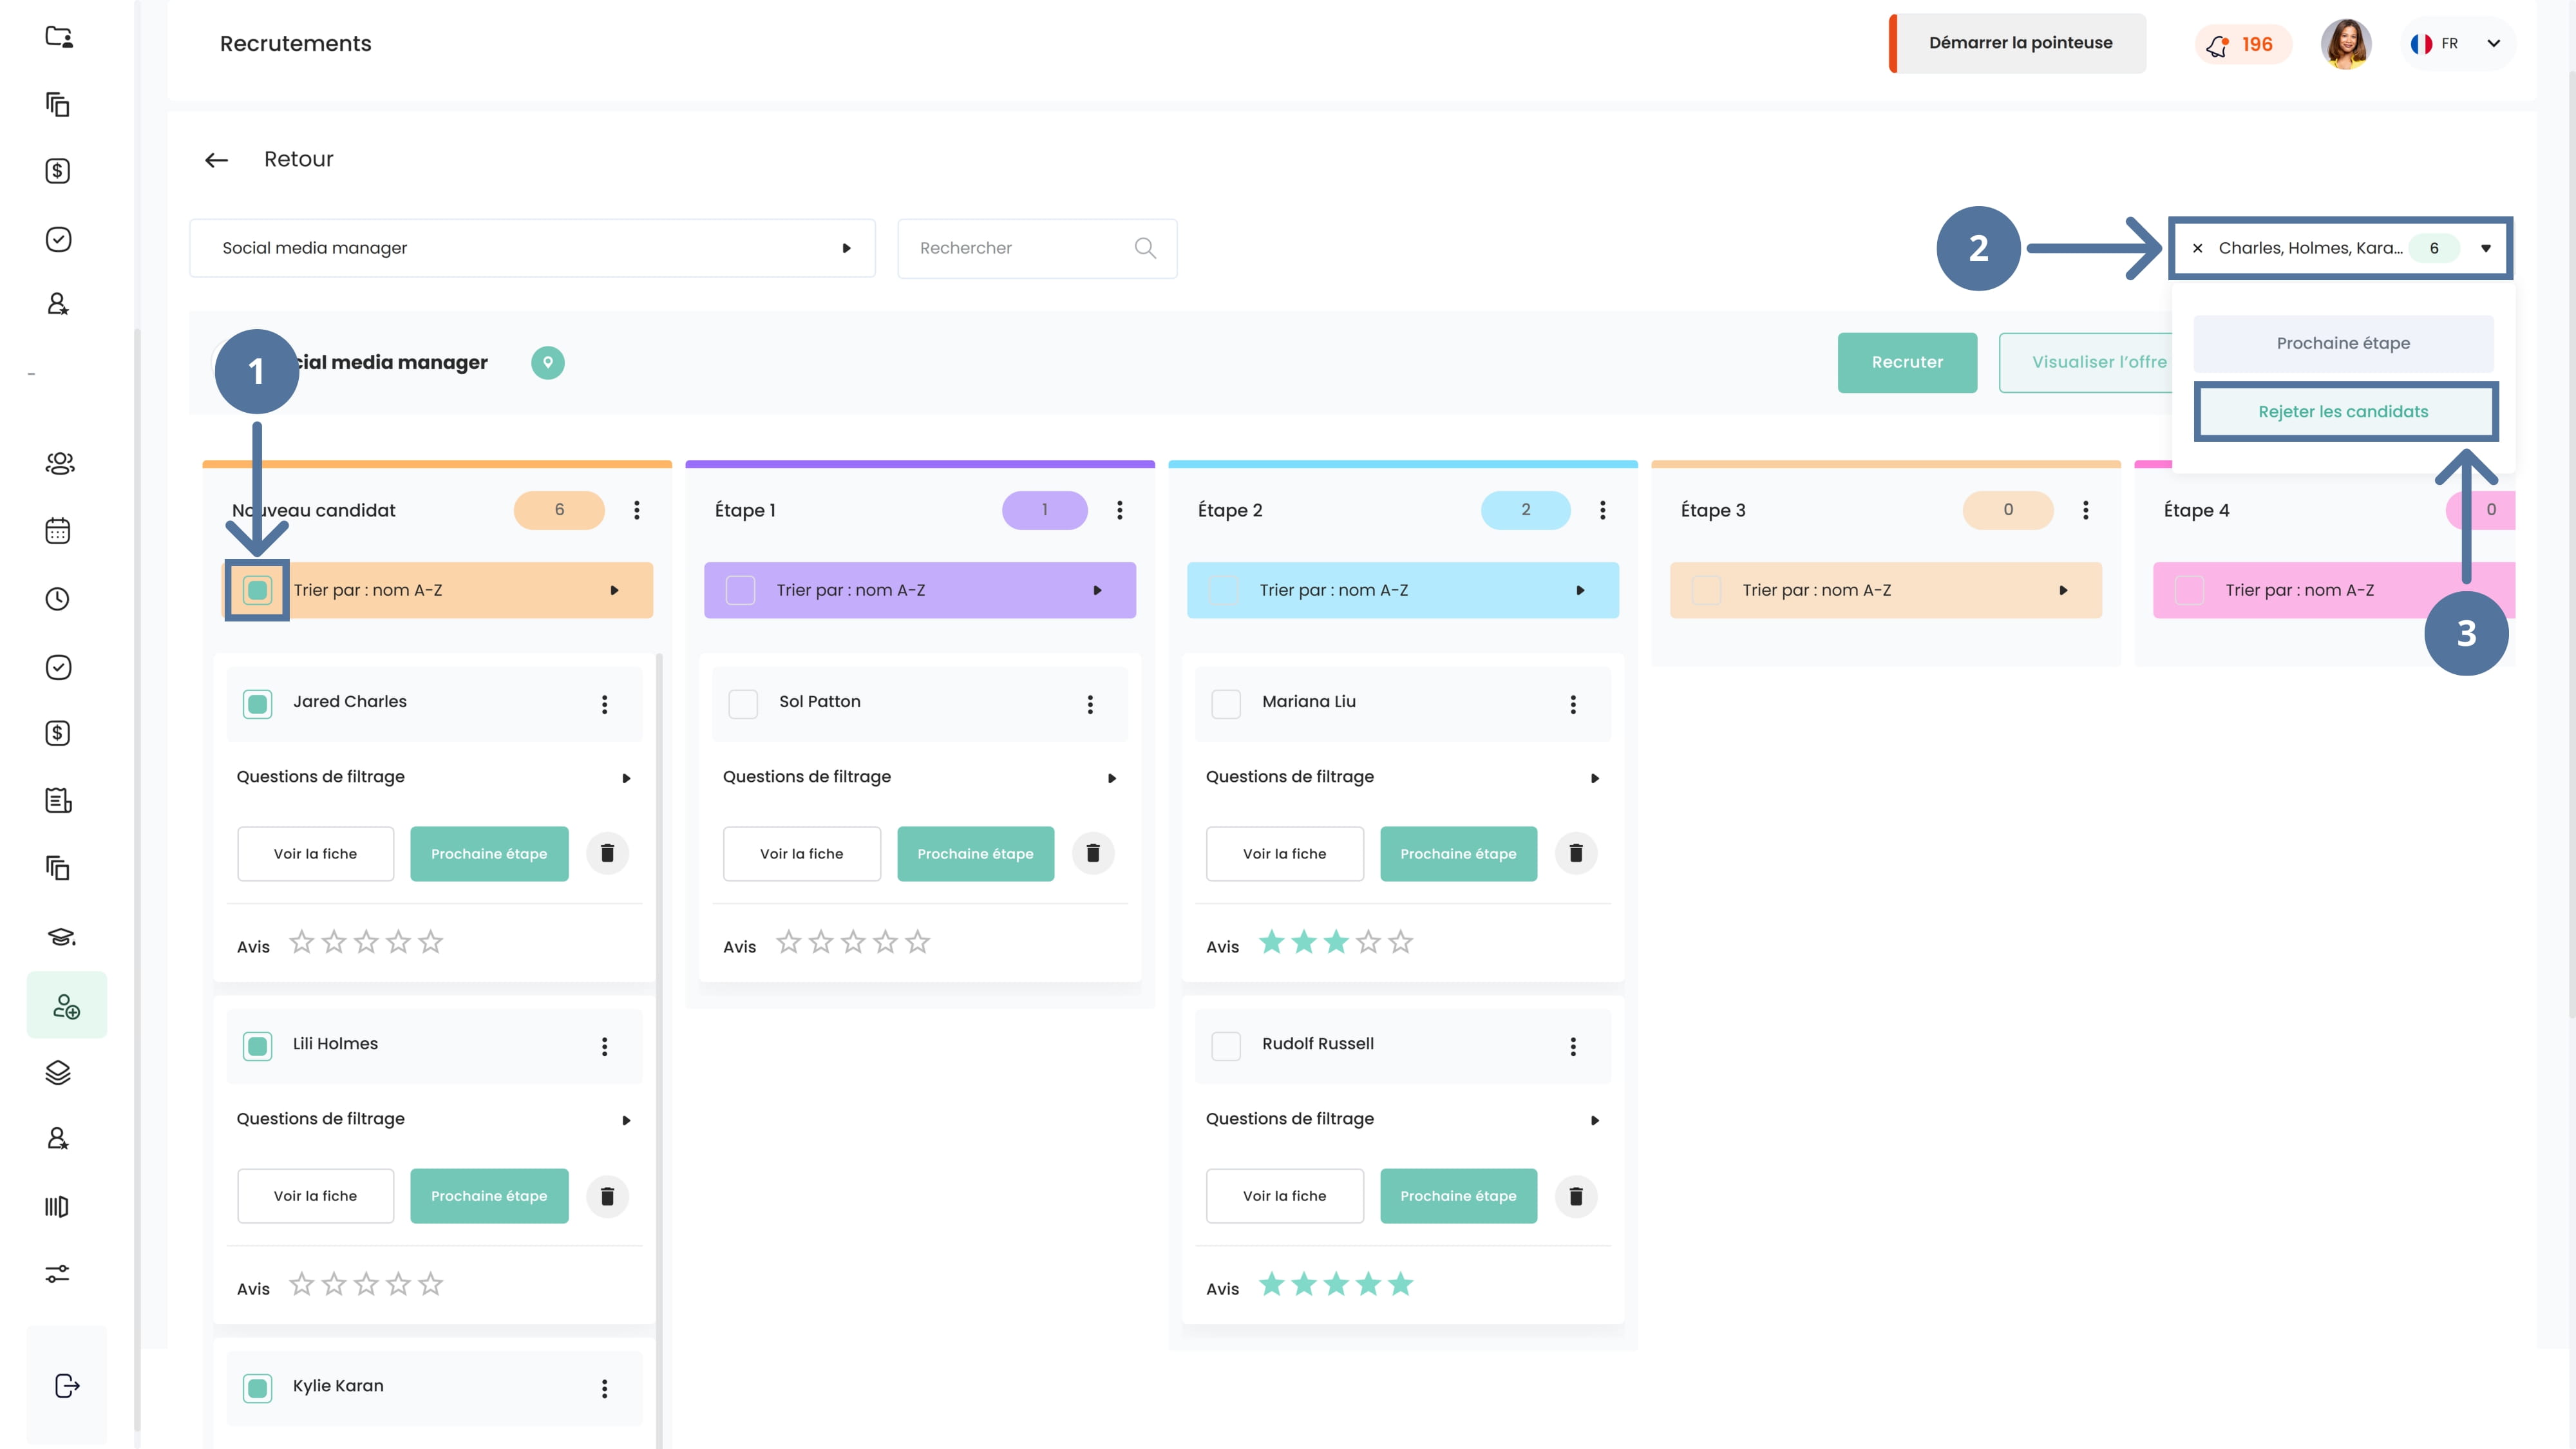Expand Questions de filtrage for Lili Holmes
This screenshot has width=2576, height=1449.
pyautogui.click(x=626, y=1120)
